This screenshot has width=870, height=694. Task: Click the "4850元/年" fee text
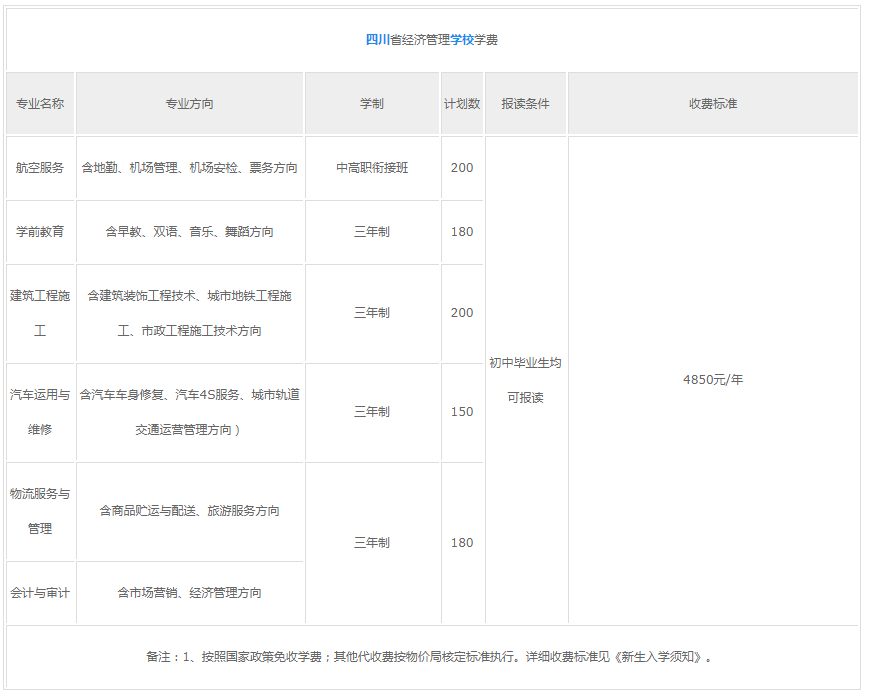coord(713,380)
